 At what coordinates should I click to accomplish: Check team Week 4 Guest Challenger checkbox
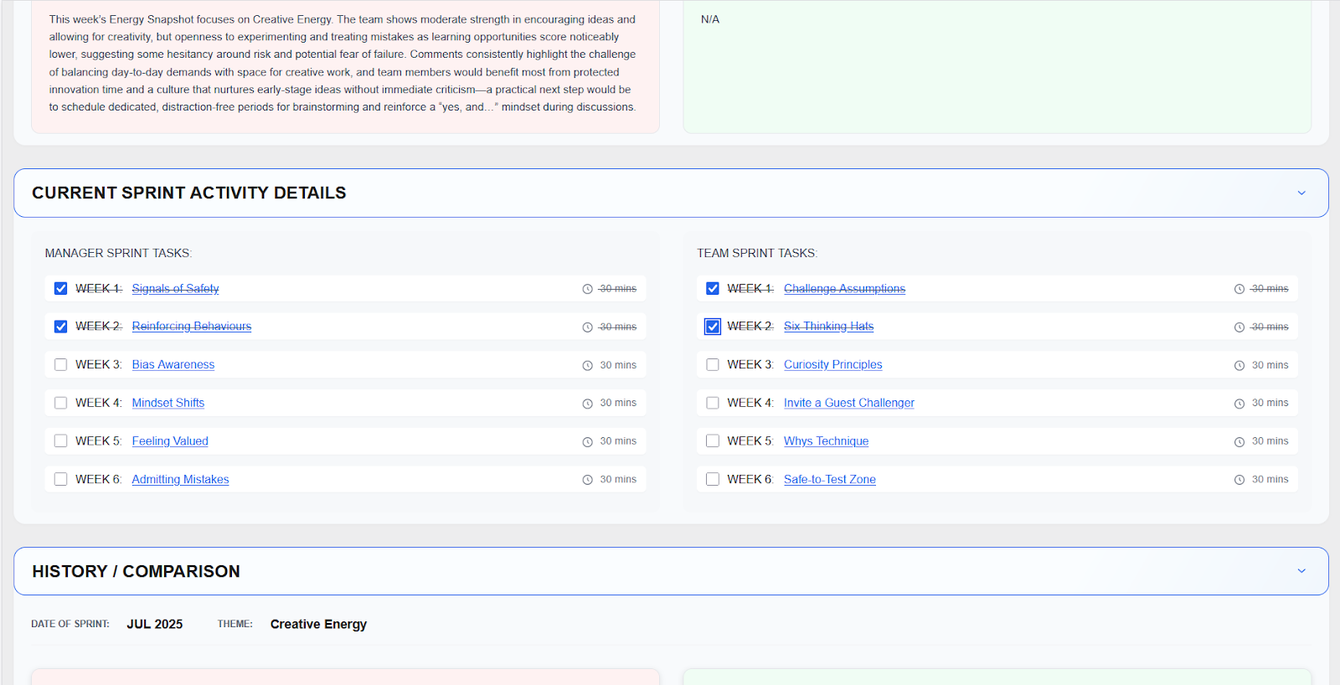pyautogui.click(x=713, y=403)
